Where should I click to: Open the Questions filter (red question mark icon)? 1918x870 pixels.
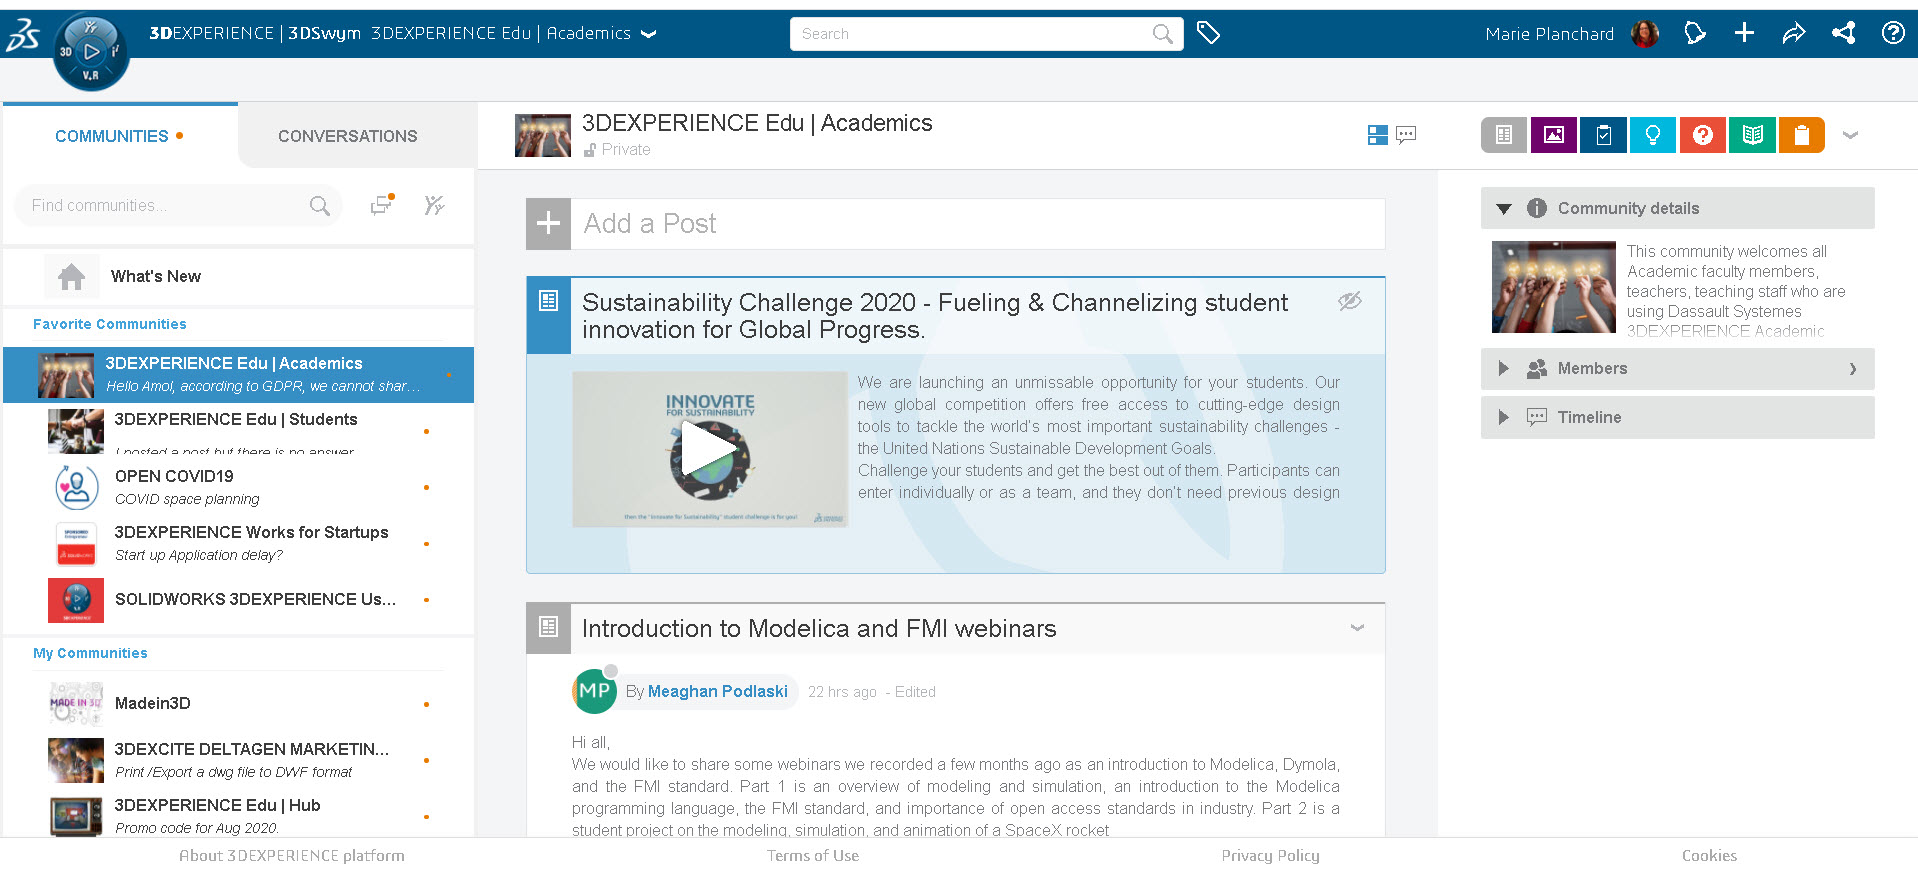click(x=1702, y=135)
